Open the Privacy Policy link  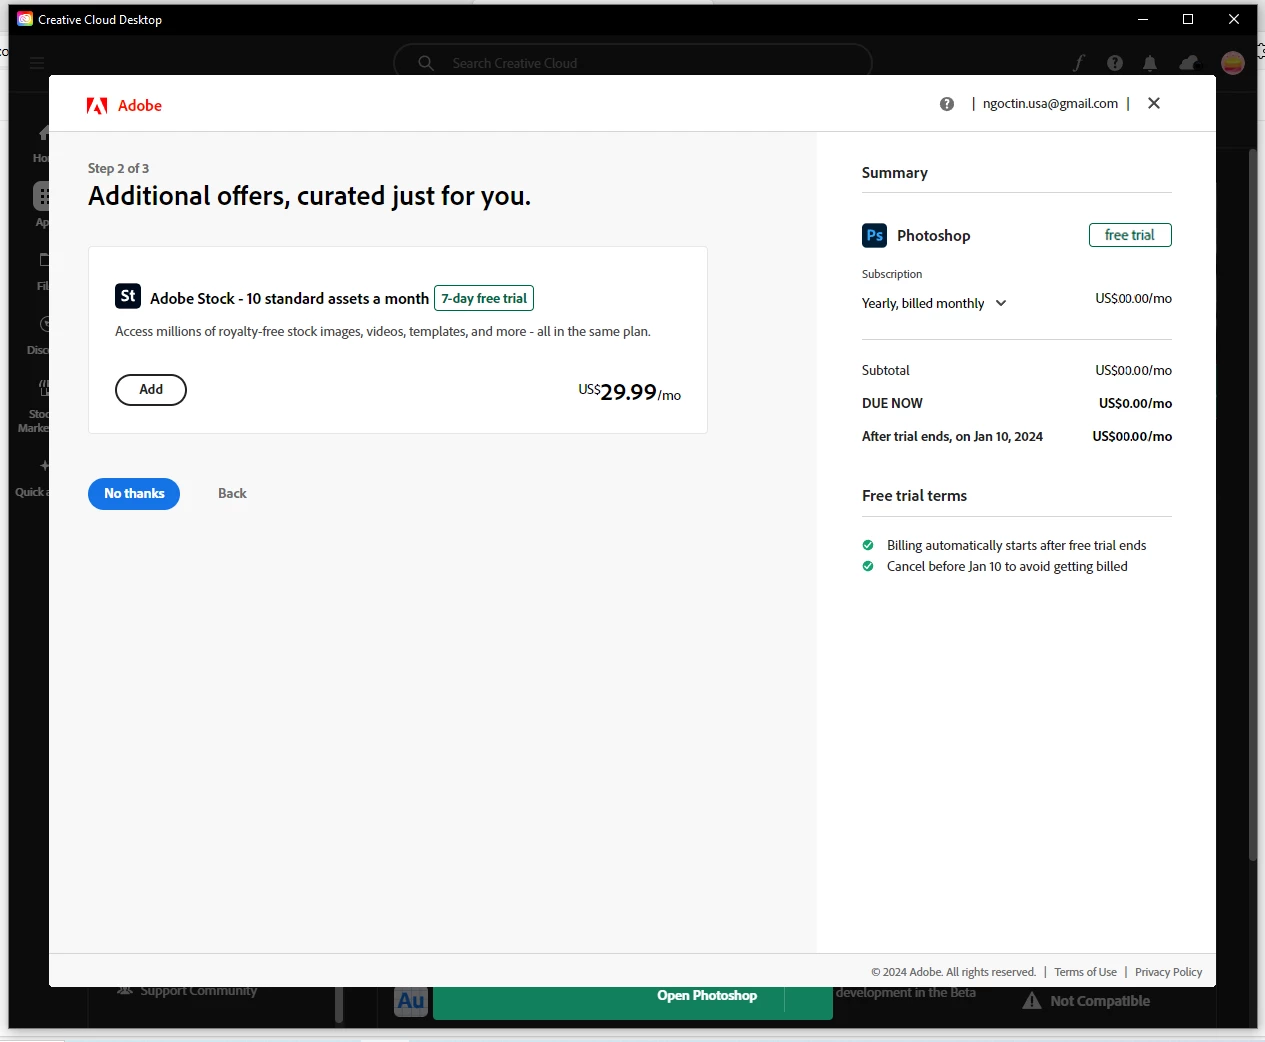[1168, 972]
